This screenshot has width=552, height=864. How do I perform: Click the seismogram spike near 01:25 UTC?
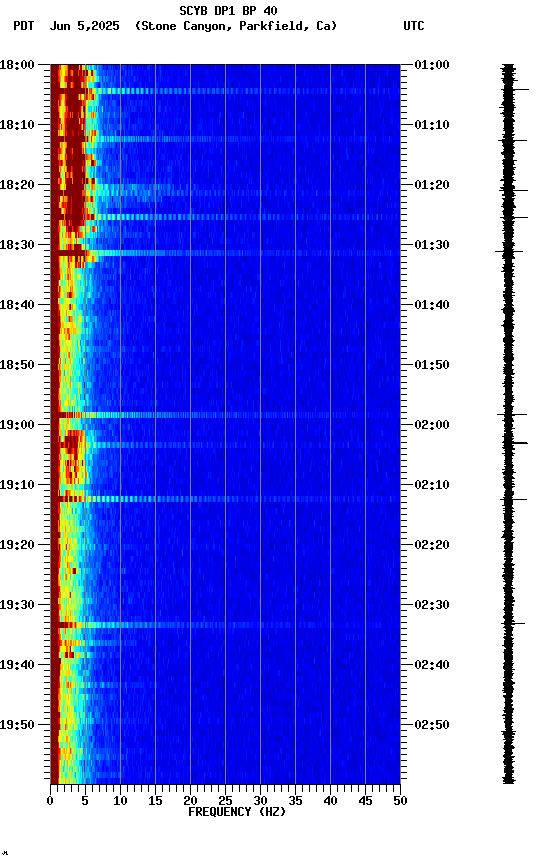(x=514, y=217)
